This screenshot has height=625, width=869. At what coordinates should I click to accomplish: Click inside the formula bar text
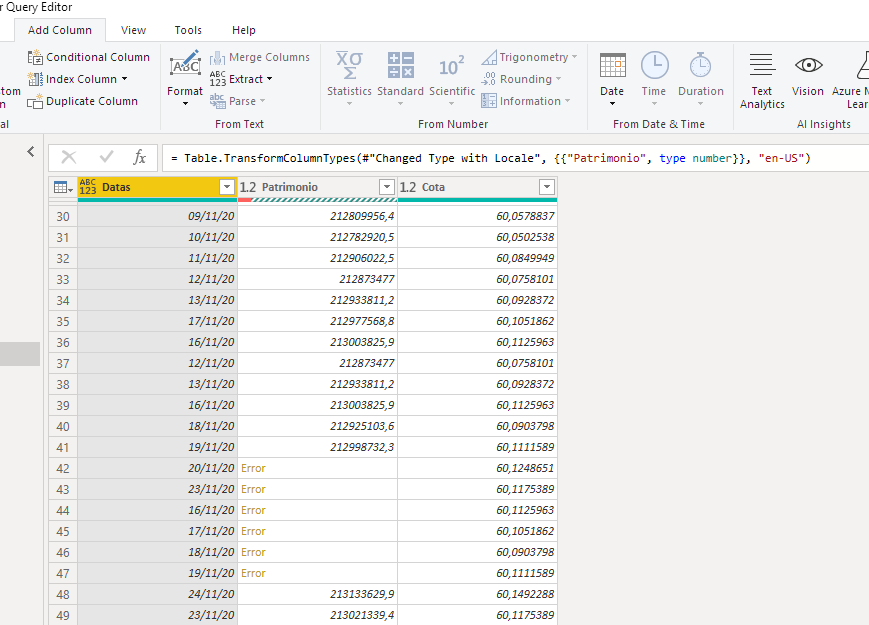(x=491, y=158)
